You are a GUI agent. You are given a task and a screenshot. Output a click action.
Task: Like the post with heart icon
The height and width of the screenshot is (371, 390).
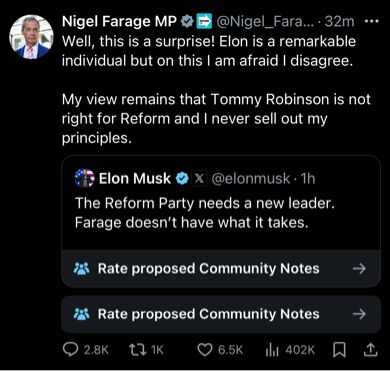204,350
